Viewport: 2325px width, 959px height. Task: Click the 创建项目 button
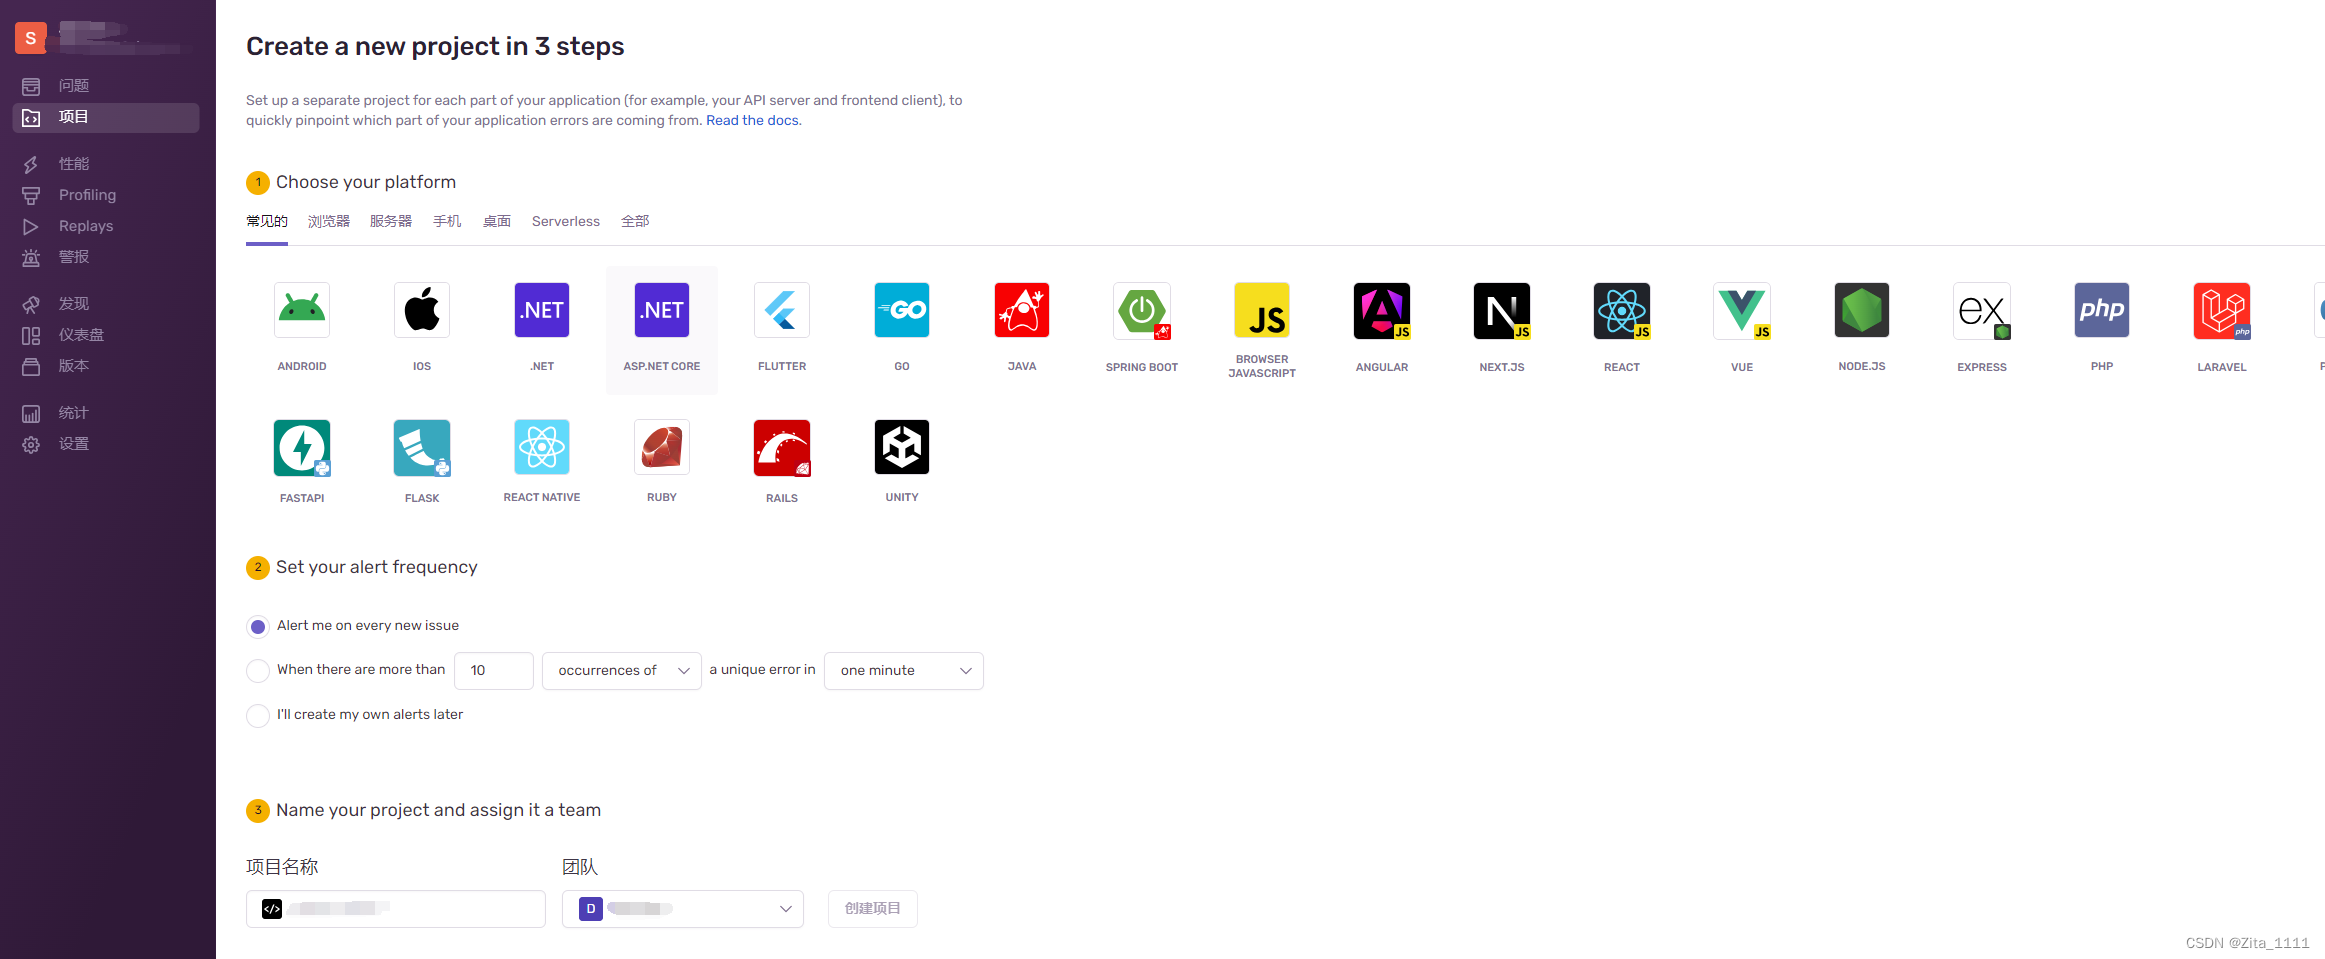873,909
